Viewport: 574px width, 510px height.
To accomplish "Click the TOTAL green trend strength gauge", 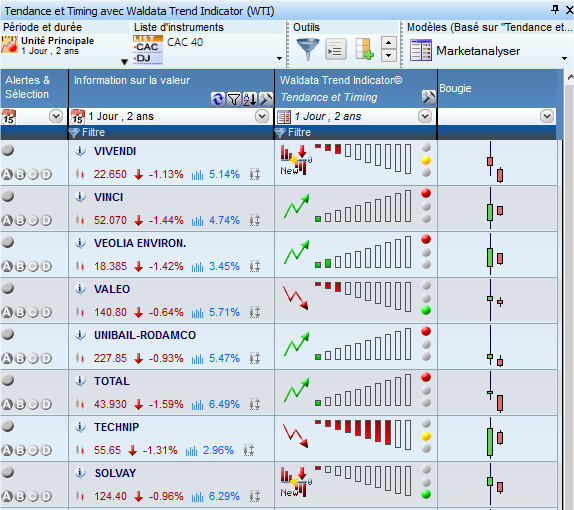I will click(363, 390).
